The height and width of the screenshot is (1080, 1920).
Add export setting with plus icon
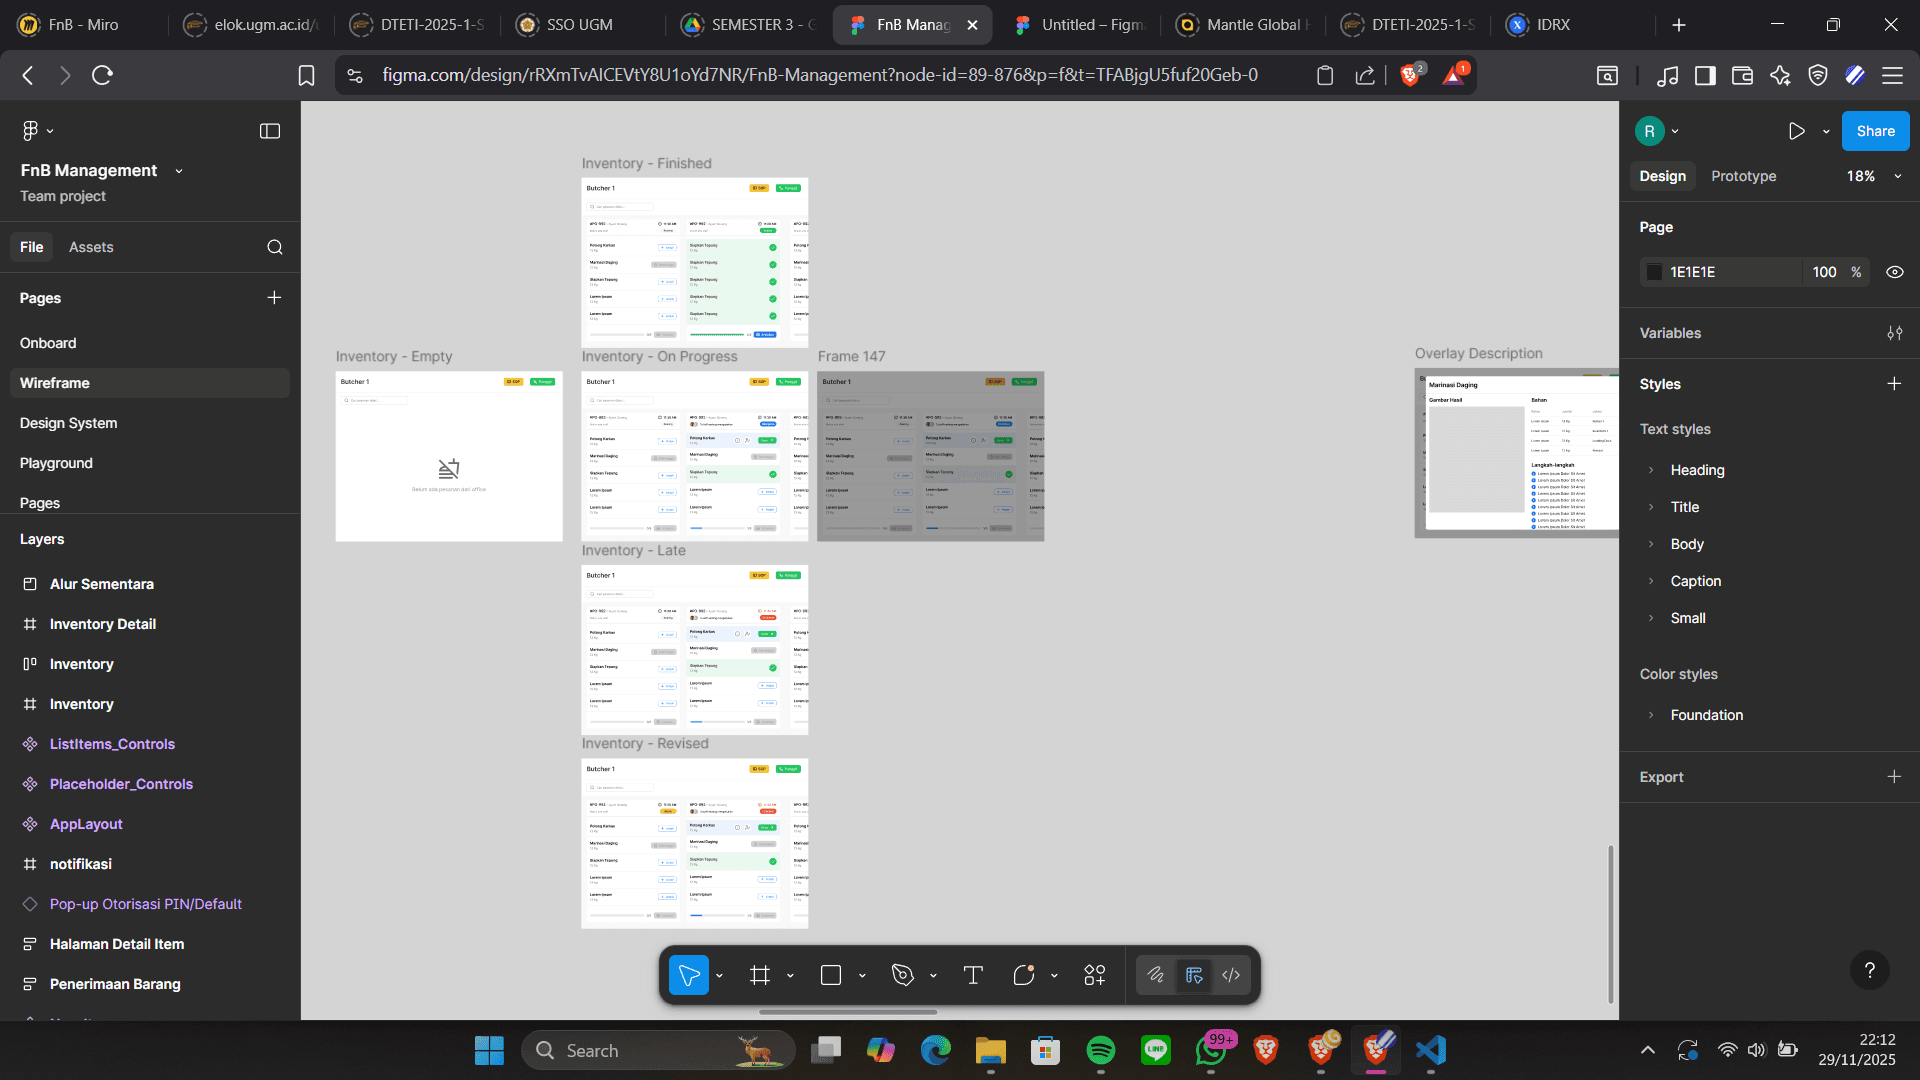point(1894,777)
